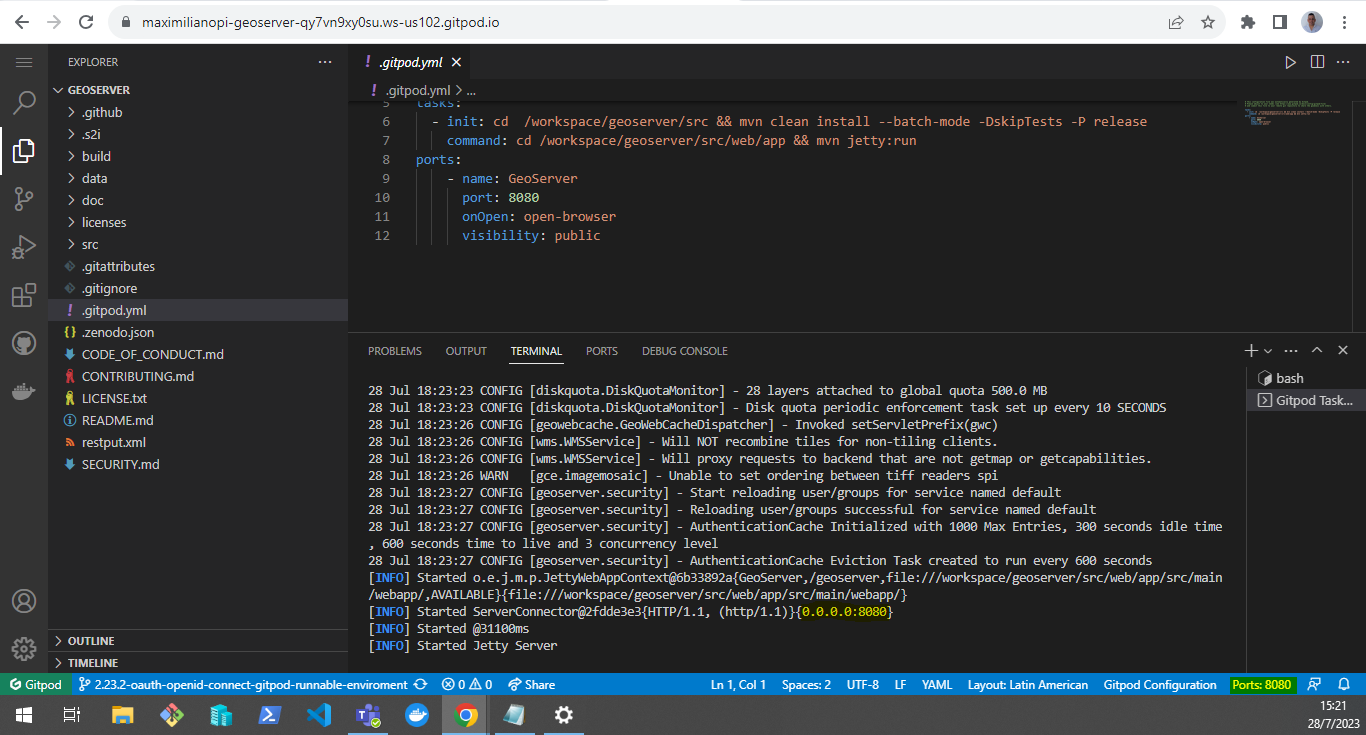Maximize the panel with the up chevron
The width and height of the screenshot is (1366, 735).
[1317, 351]
